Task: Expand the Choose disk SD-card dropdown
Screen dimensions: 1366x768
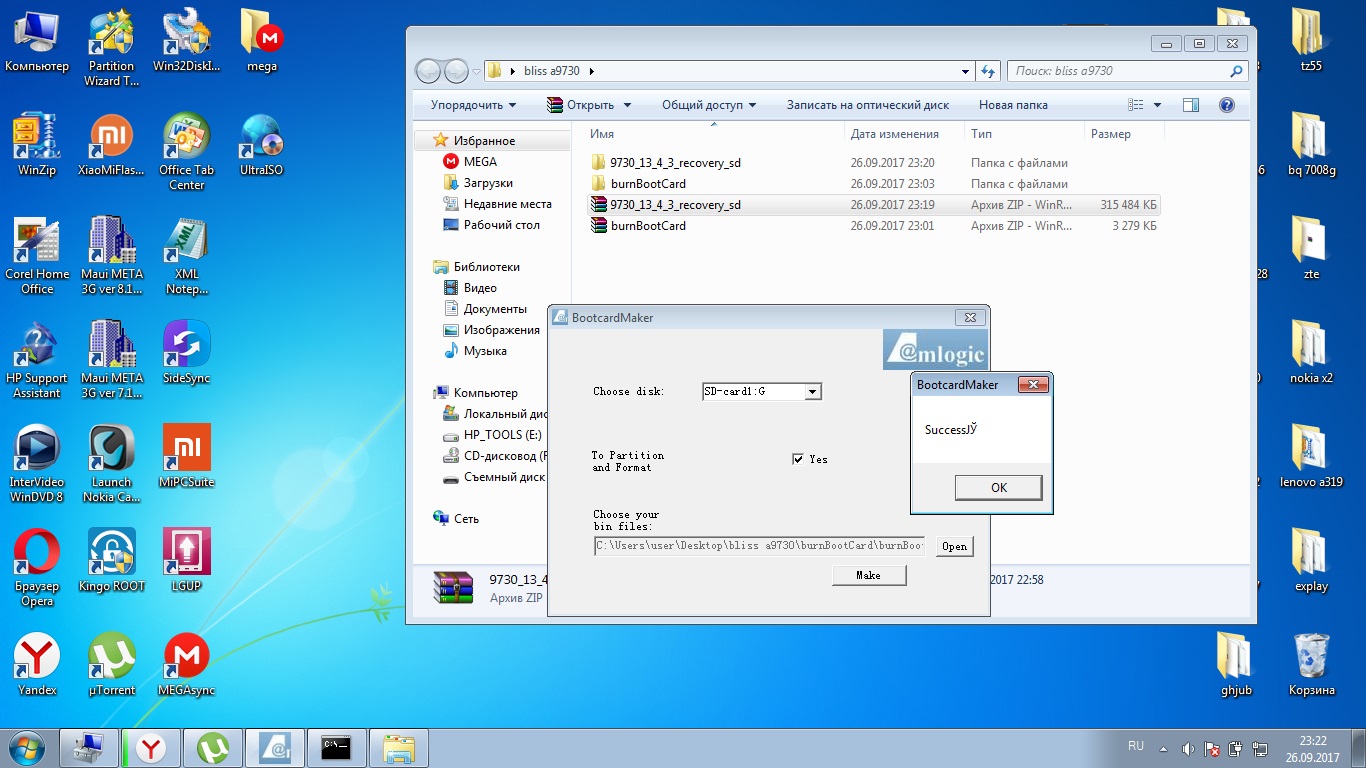Action: click(x=813, y=392)
